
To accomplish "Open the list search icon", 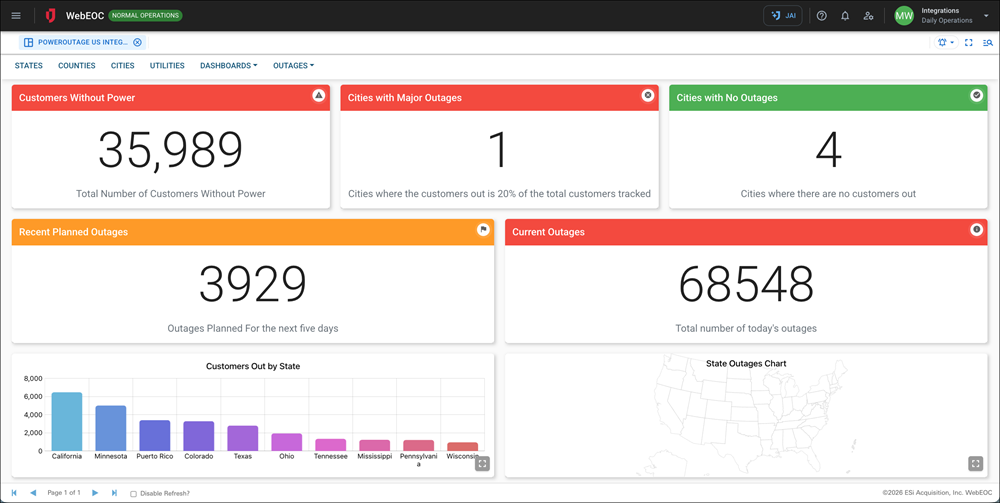I will pyautogui.click(x=987, y=43).
